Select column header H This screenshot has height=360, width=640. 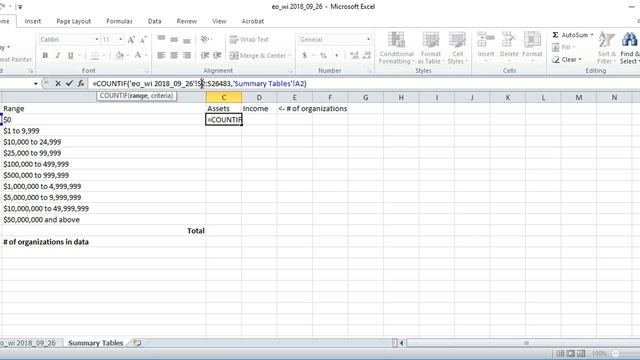[401, 97]
